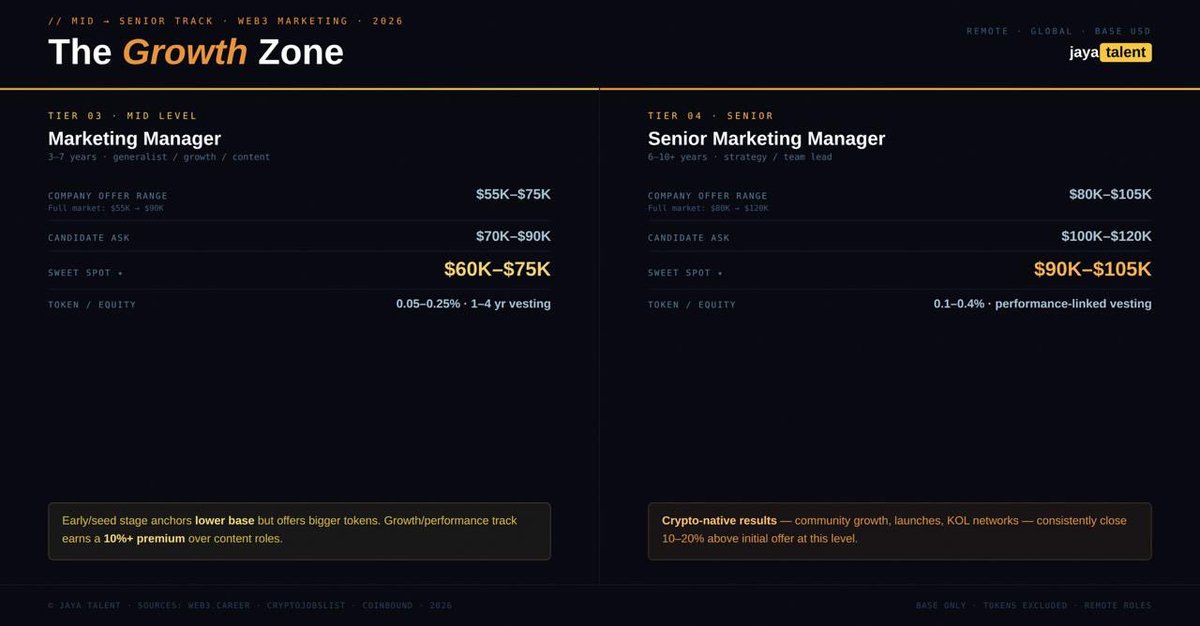Click the '$100K–$120K' candidate ask value

point(1106,236)
